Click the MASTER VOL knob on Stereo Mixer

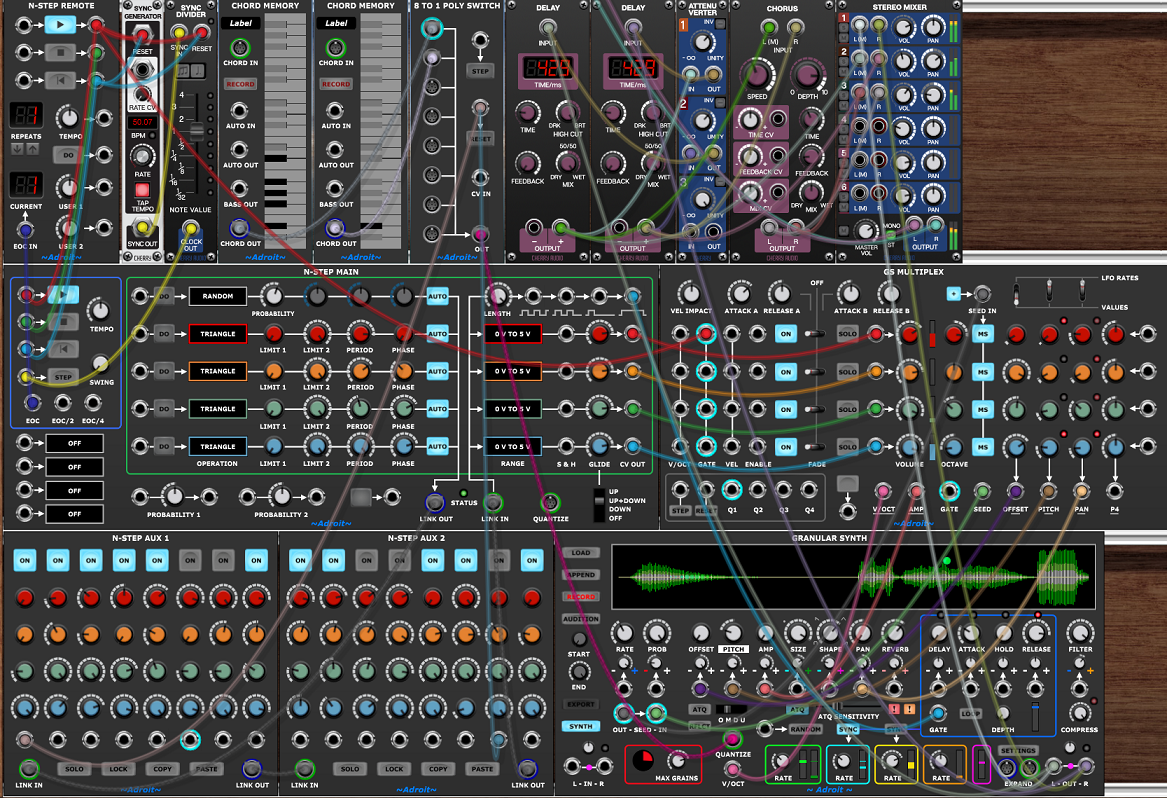(x=866, y=231)
